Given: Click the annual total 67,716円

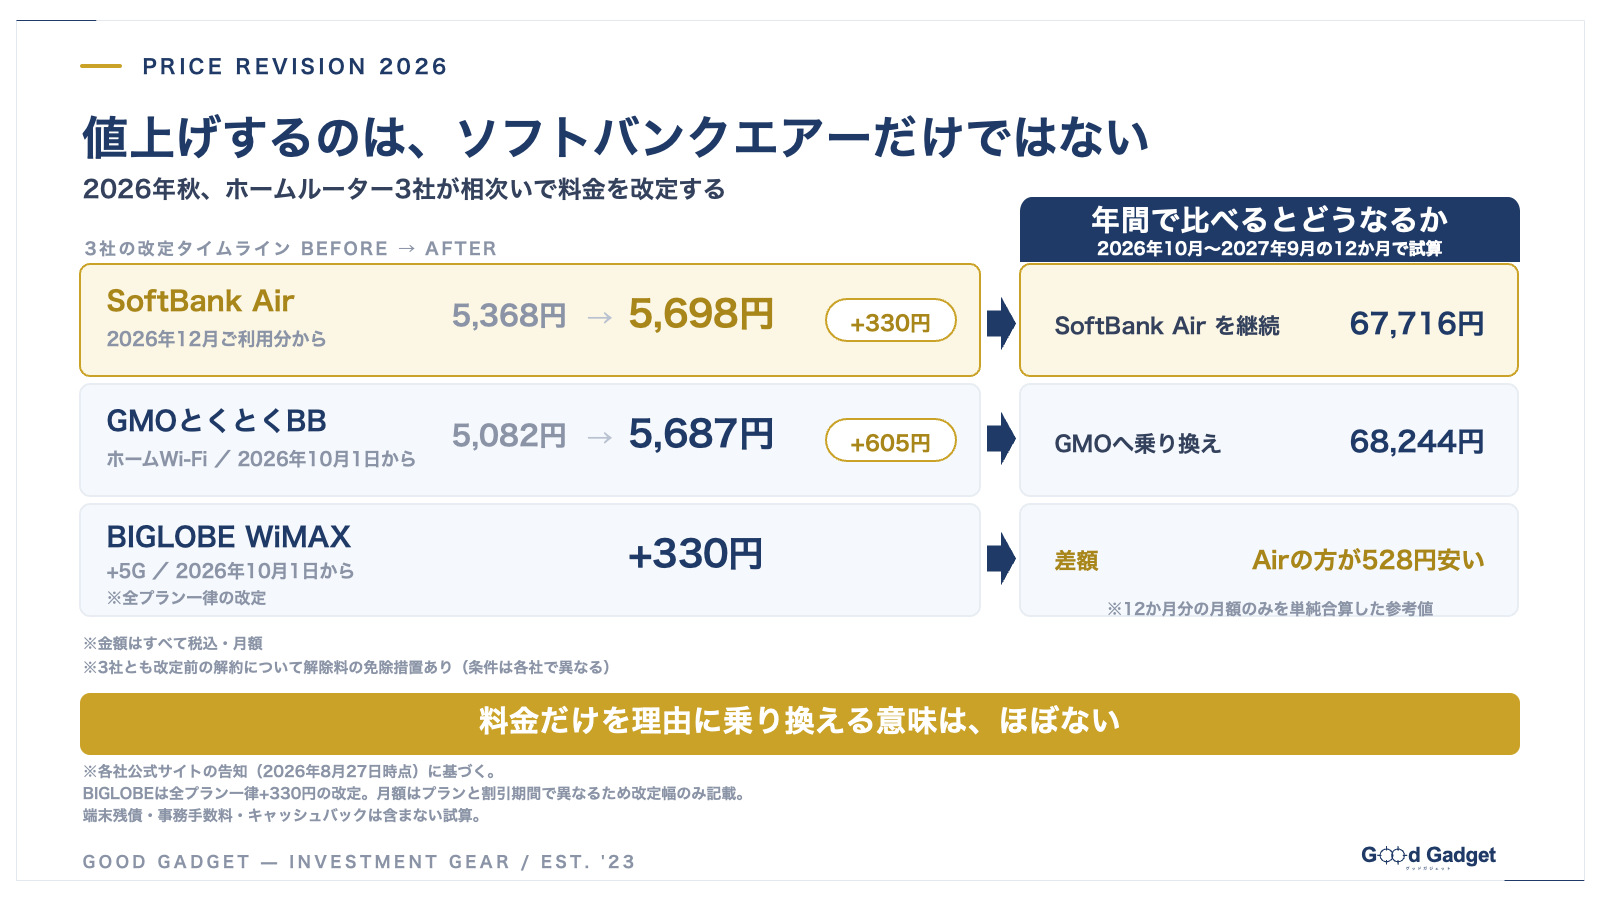Looking at the screenshot, I should pyautogui.click(x=1416, y=324).
